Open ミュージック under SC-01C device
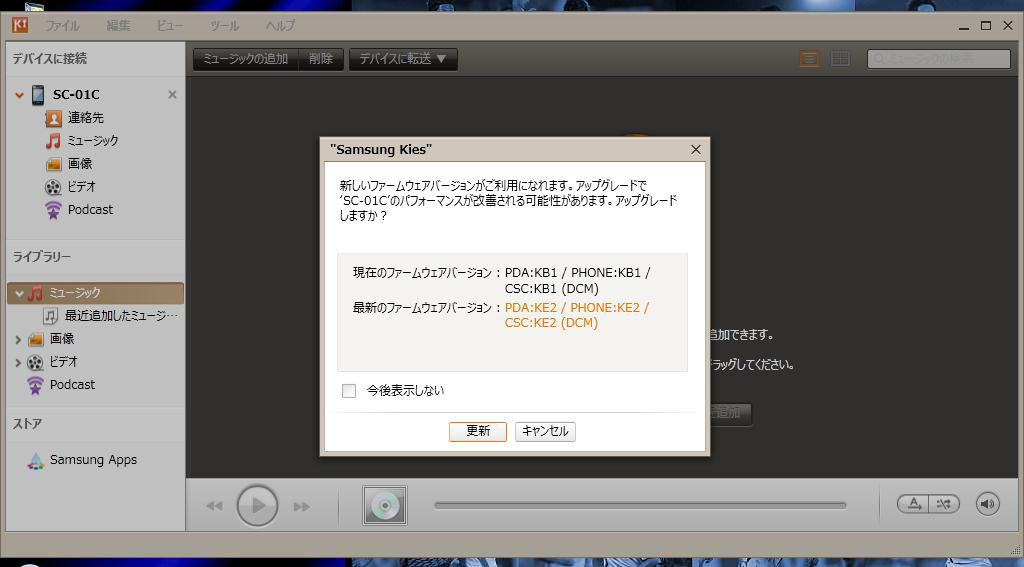The image size is (1024, 567). point(93,140)
